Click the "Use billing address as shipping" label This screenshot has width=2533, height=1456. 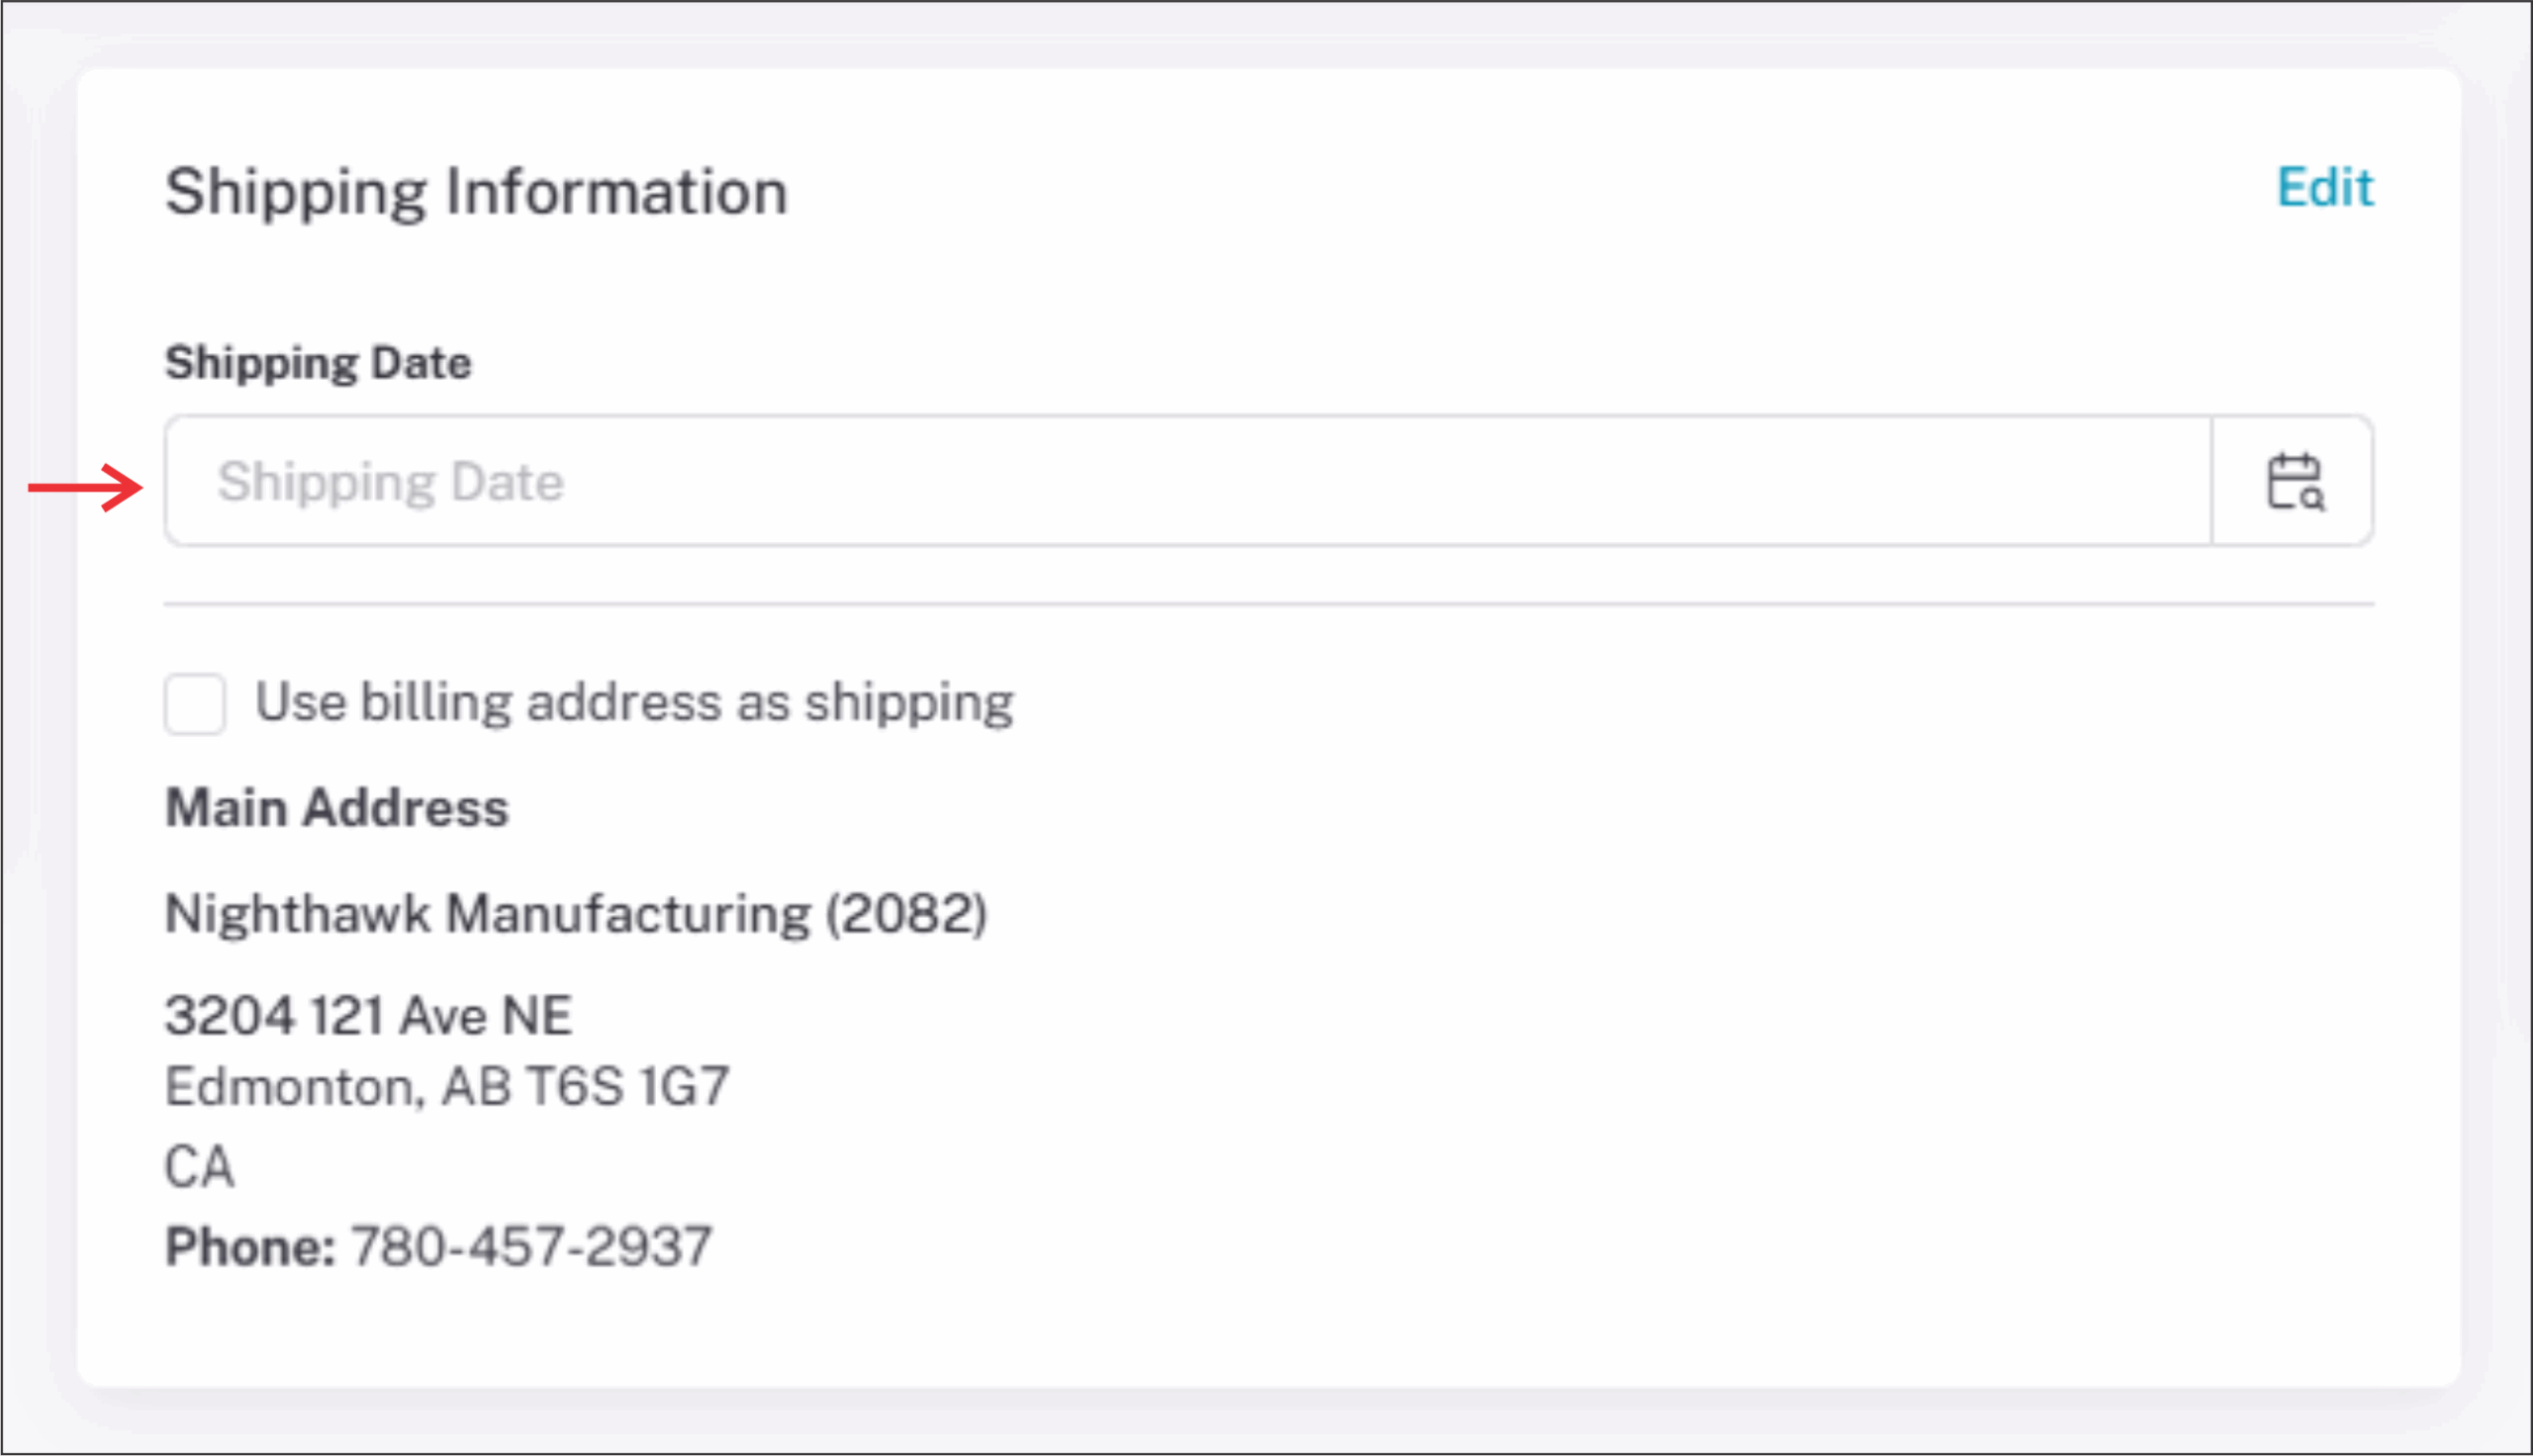(x=634, y=702)
